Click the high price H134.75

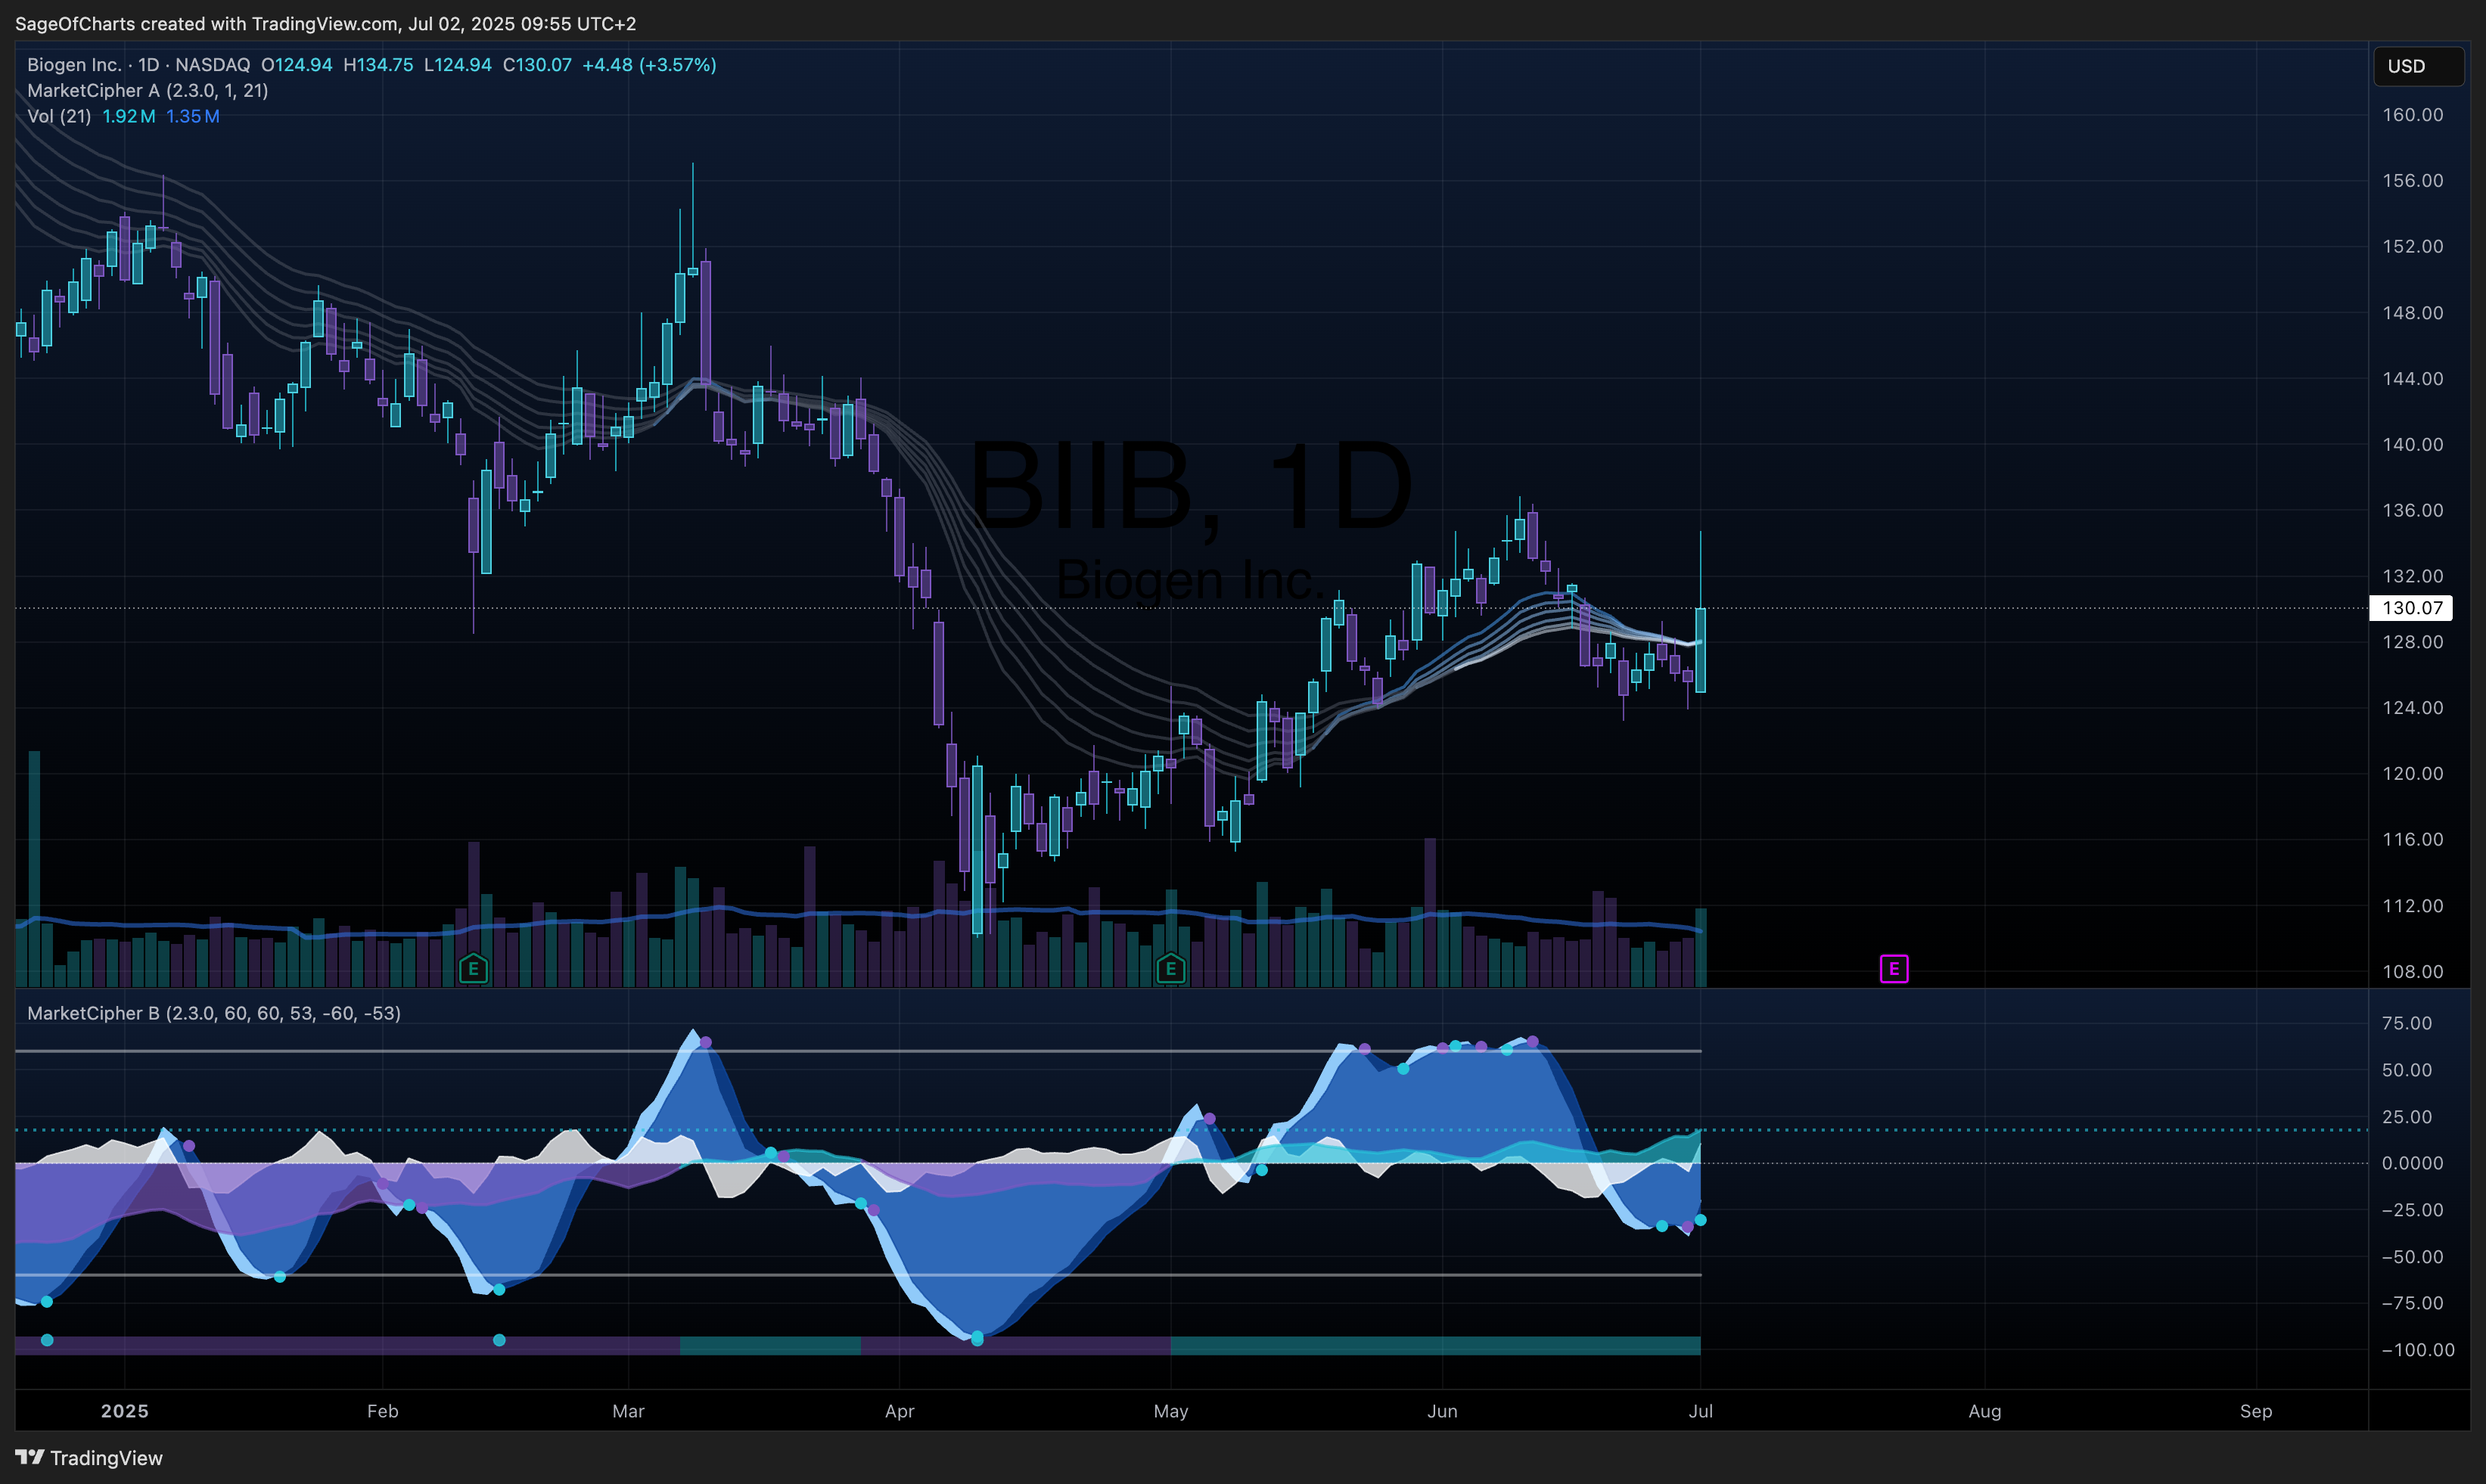pos(378,65)
